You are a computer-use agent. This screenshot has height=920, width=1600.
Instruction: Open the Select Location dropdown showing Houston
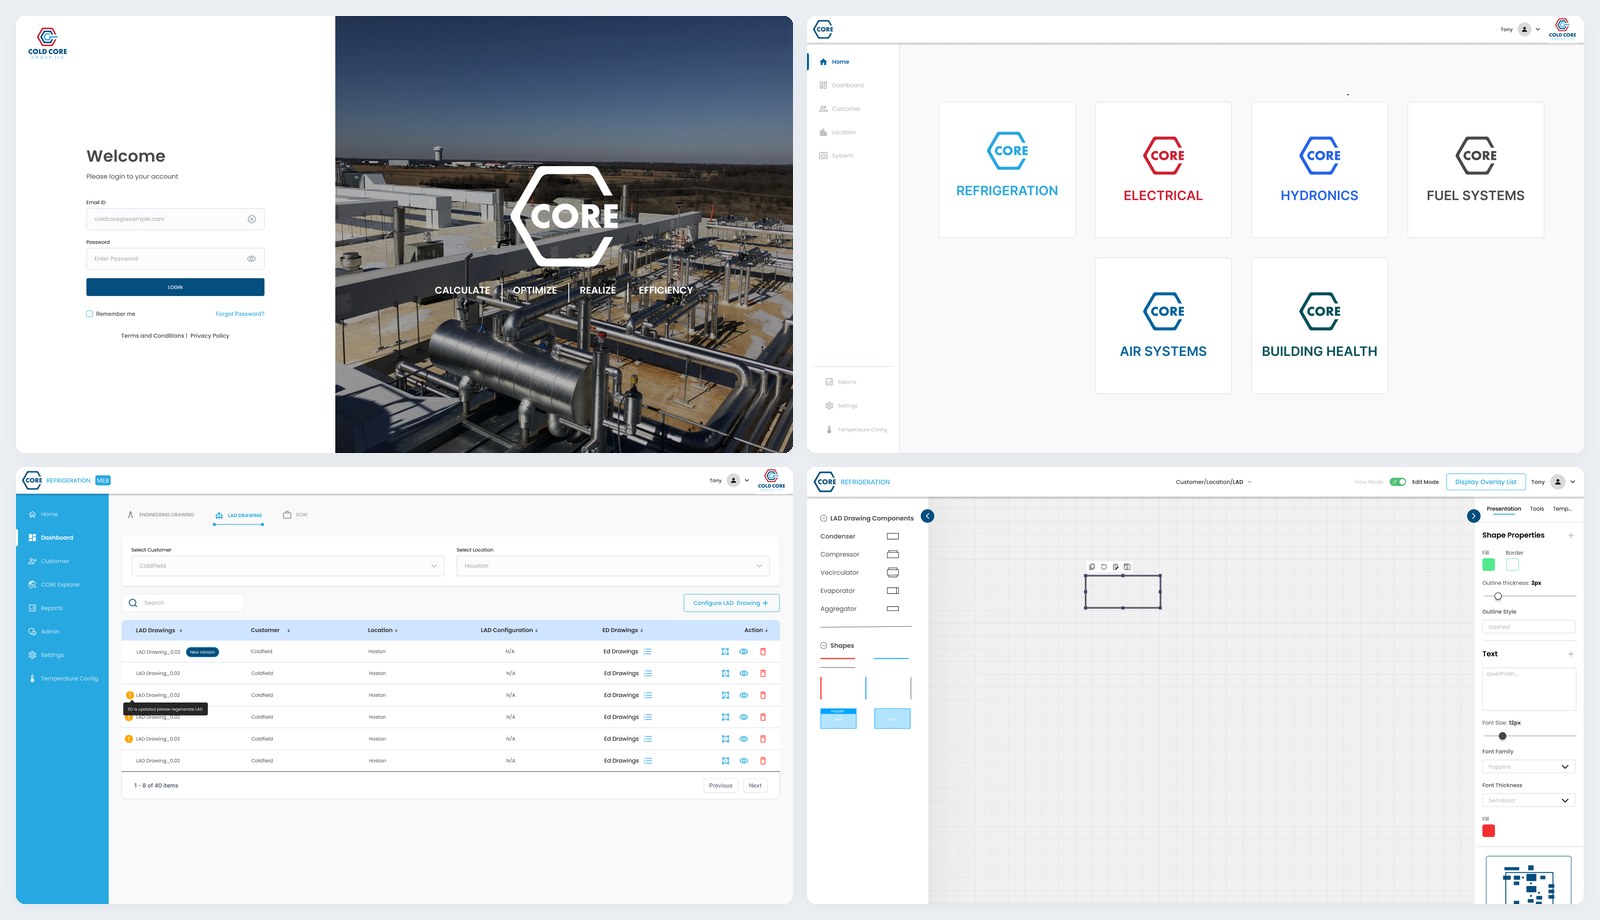(x=613, y=566)
